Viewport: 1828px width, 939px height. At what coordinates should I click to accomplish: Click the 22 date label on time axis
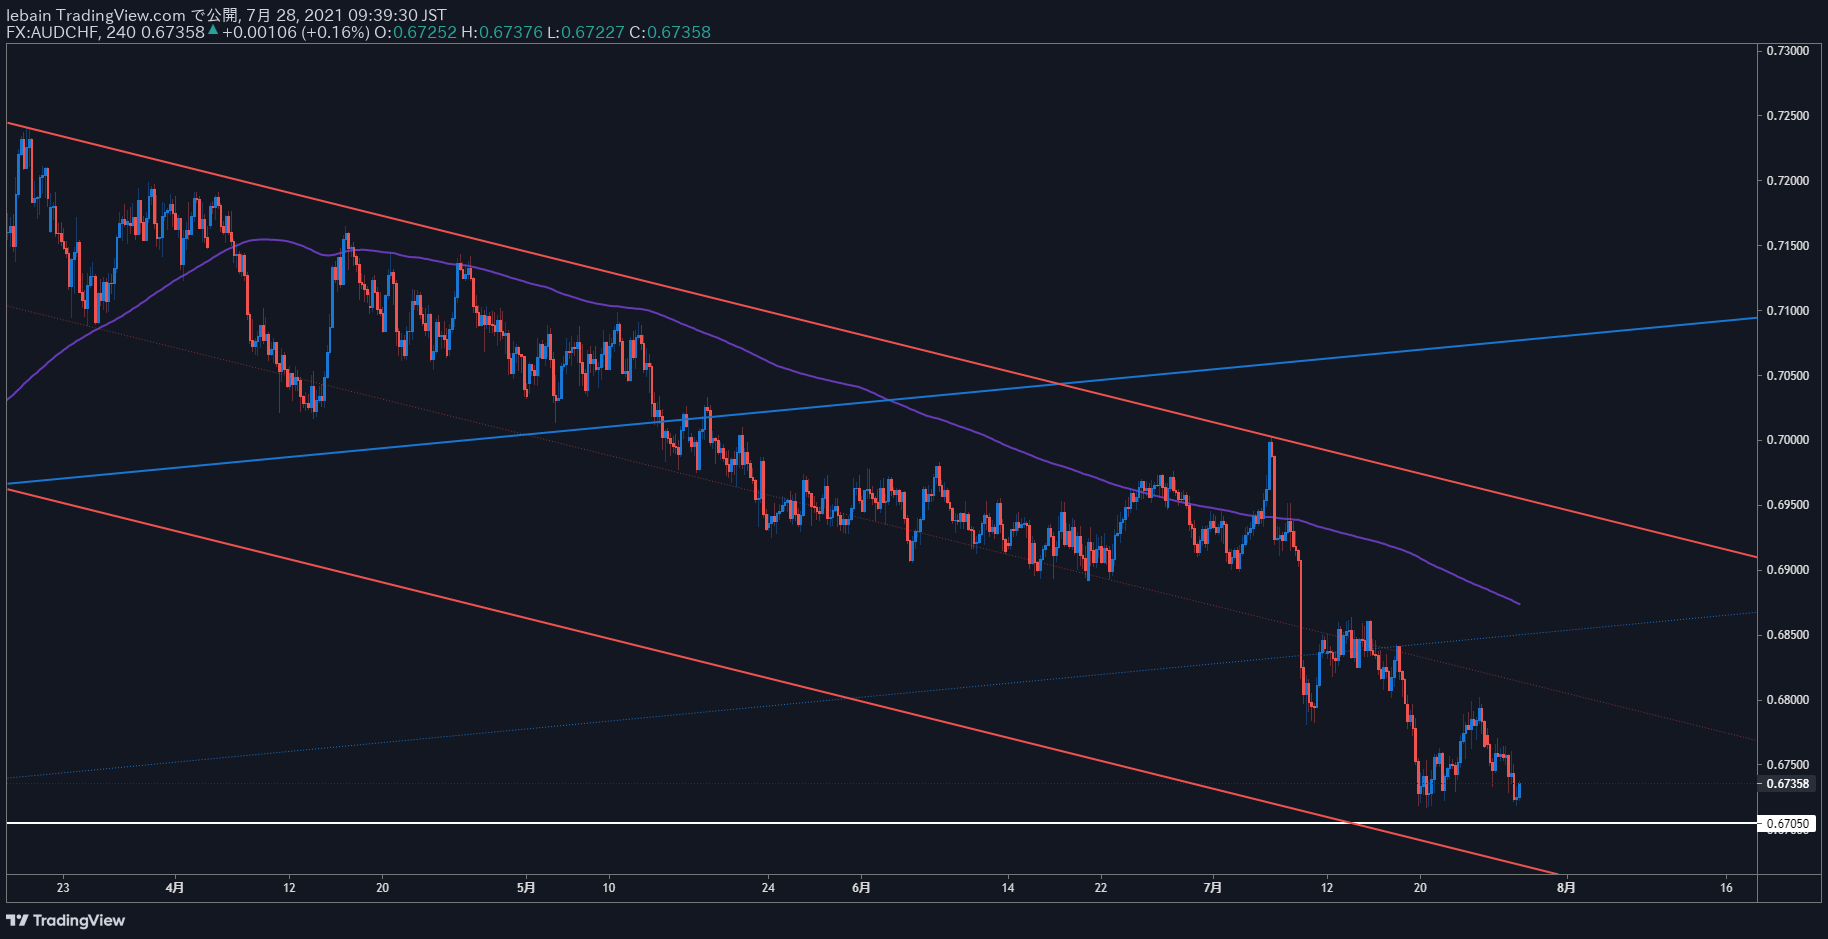1101,887
